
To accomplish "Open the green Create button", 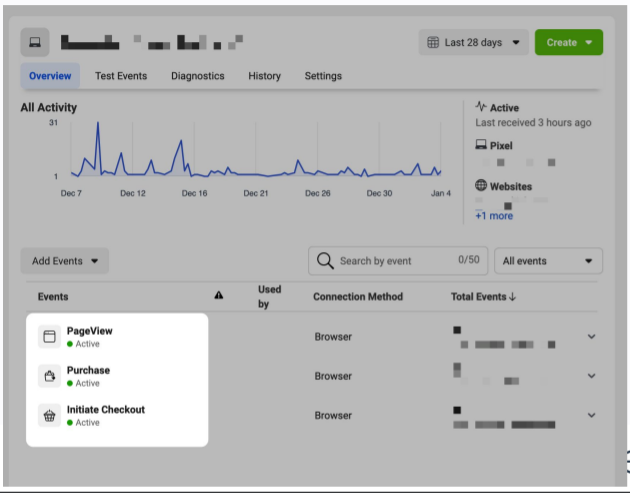I will point(569,42).
